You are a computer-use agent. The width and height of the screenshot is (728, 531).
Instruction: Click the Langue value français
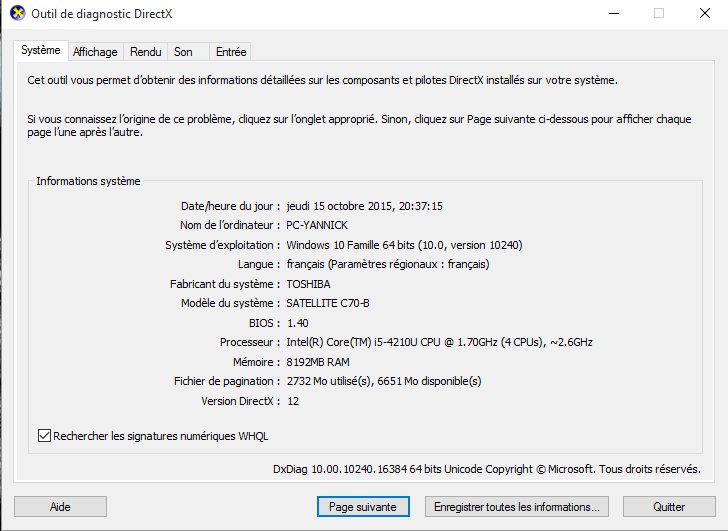pos(388,264)
